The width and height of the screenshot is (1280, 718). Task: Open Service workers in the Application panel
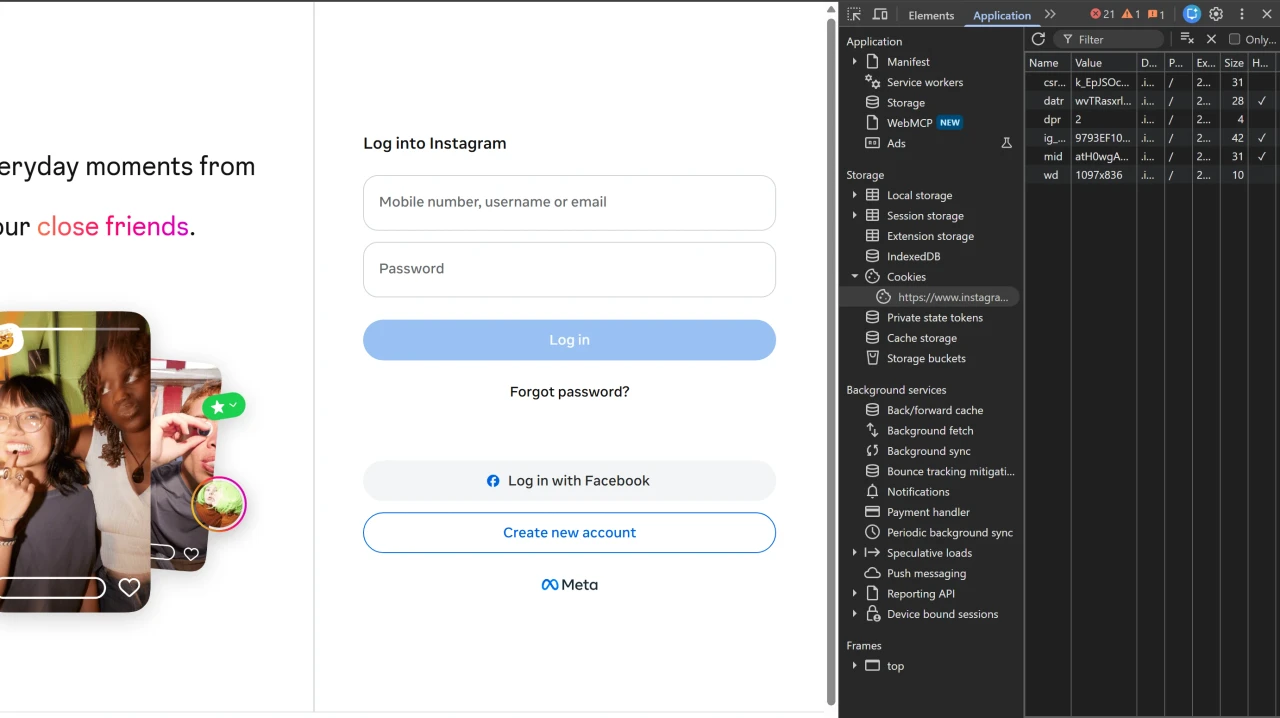tap(925, 82)
